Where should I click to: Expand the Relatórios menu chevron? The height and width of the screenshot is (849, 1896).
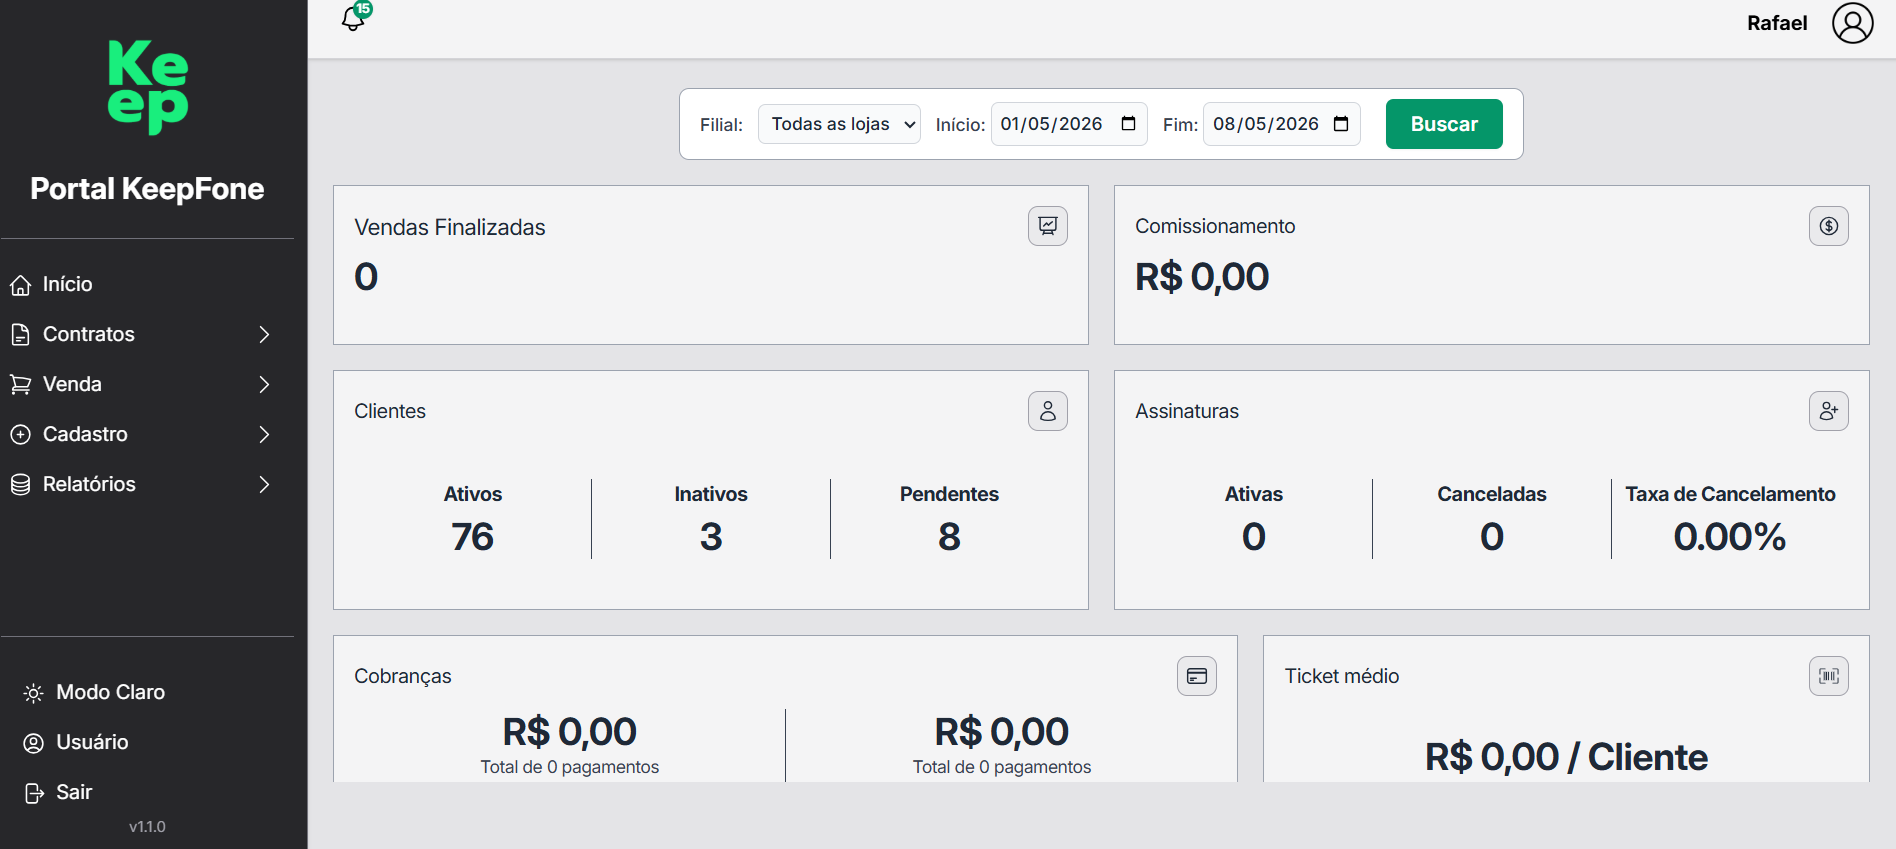click(x=264, y=484)
